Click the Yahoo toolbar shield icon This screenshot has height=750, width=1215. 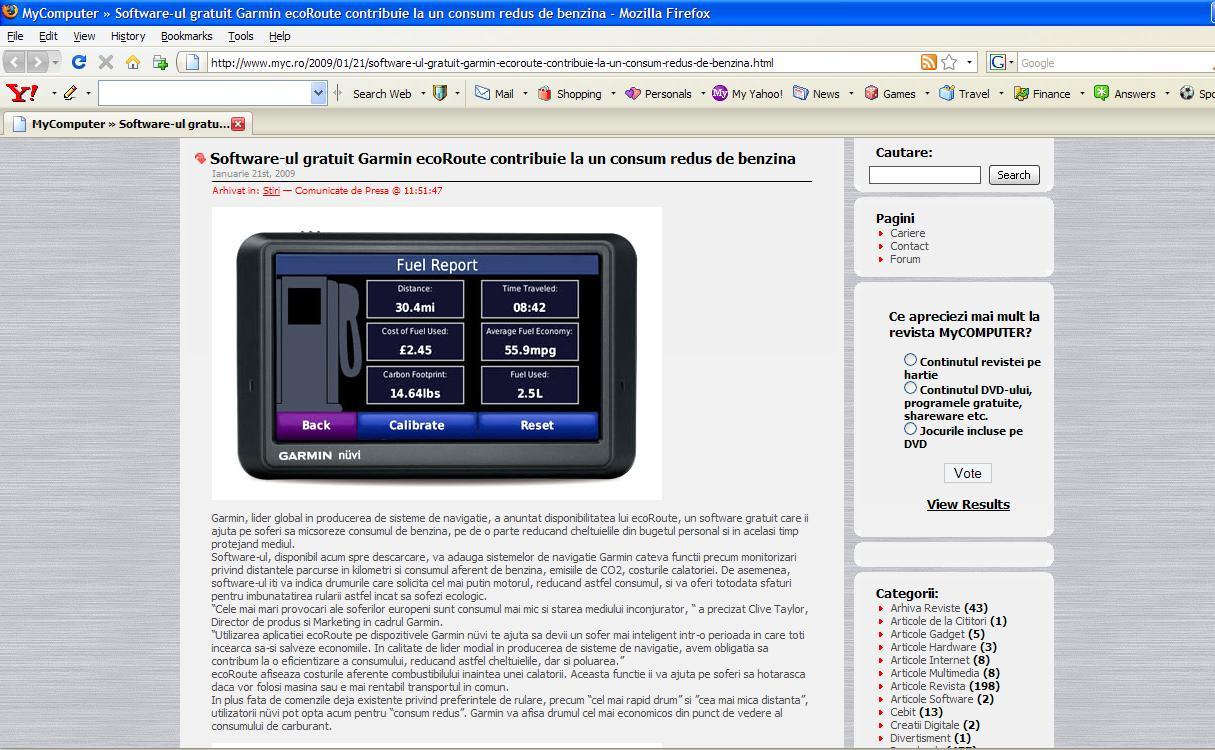(x=439, y=93)
